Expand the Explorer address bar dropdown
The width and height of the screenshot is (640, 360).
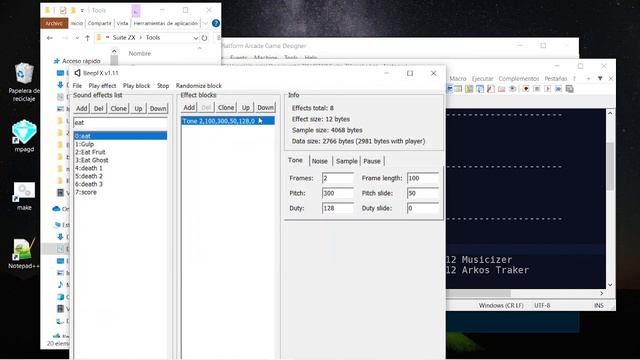195,38
